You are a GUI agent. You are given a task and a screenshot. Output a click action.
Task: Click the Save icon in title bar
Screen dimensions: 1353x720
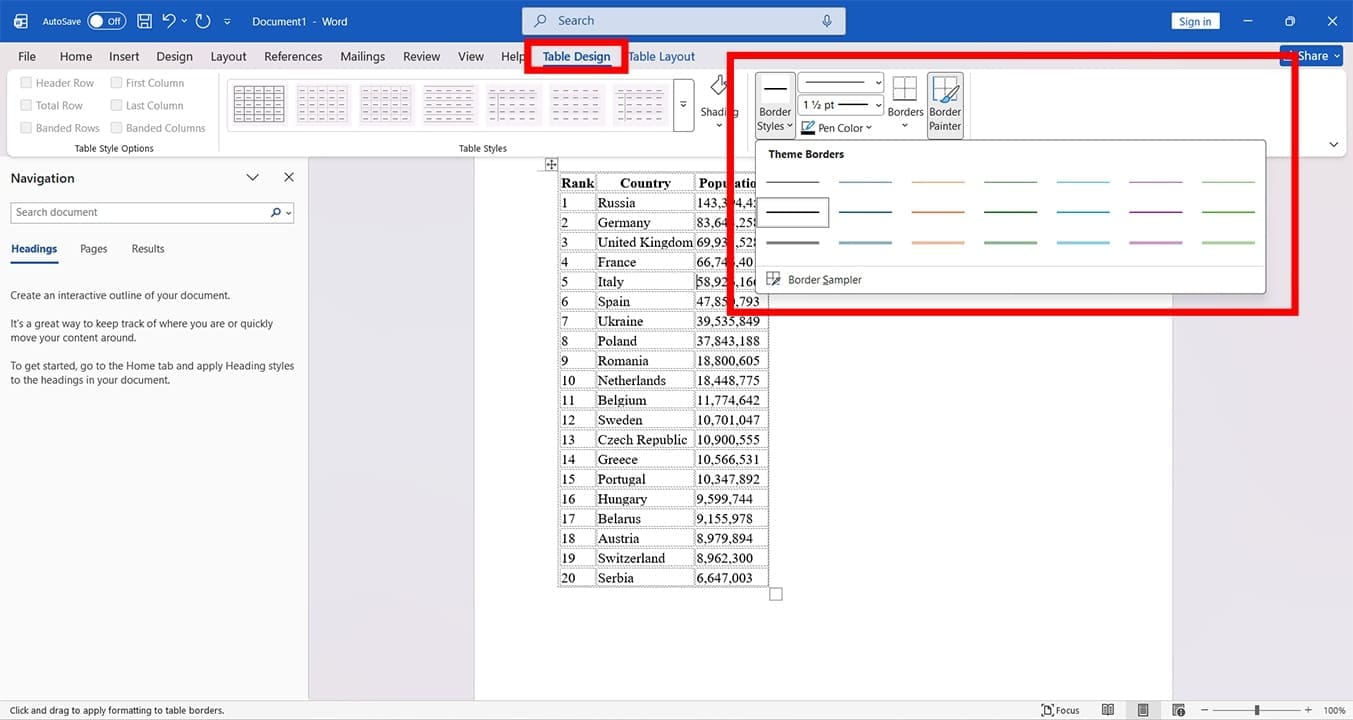[x=144, y=21]
